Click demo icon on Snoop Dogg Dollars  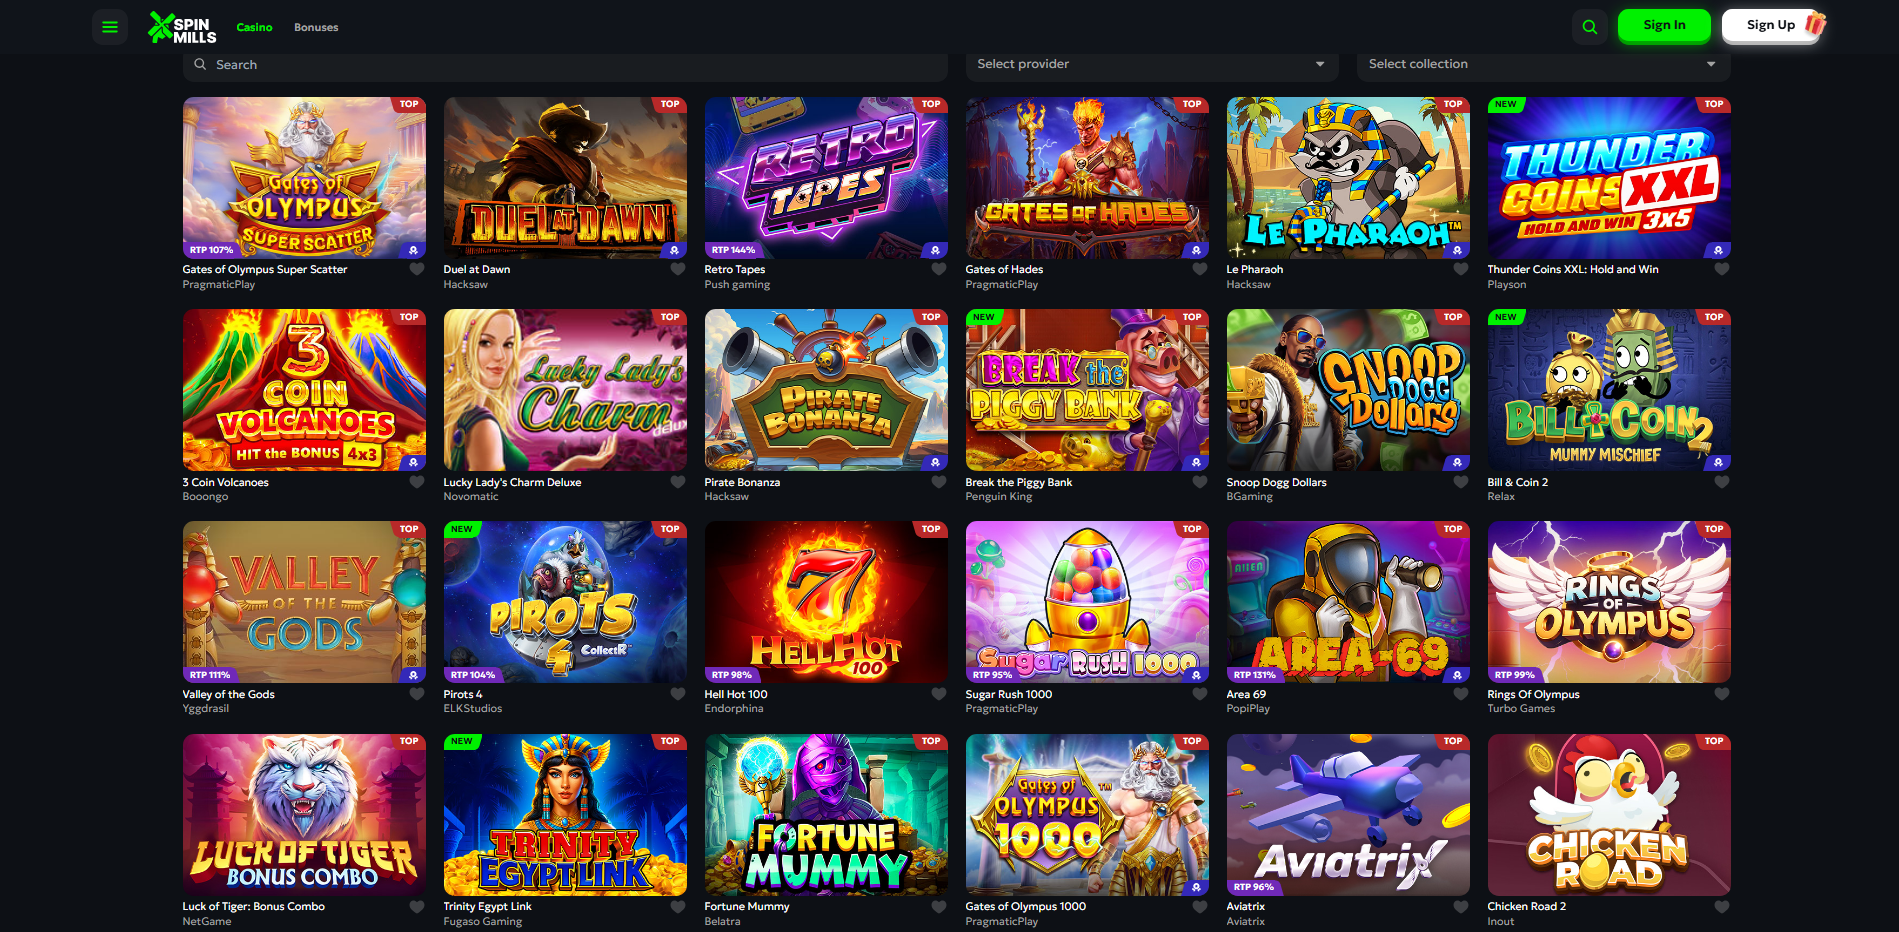click(1457, 463)
